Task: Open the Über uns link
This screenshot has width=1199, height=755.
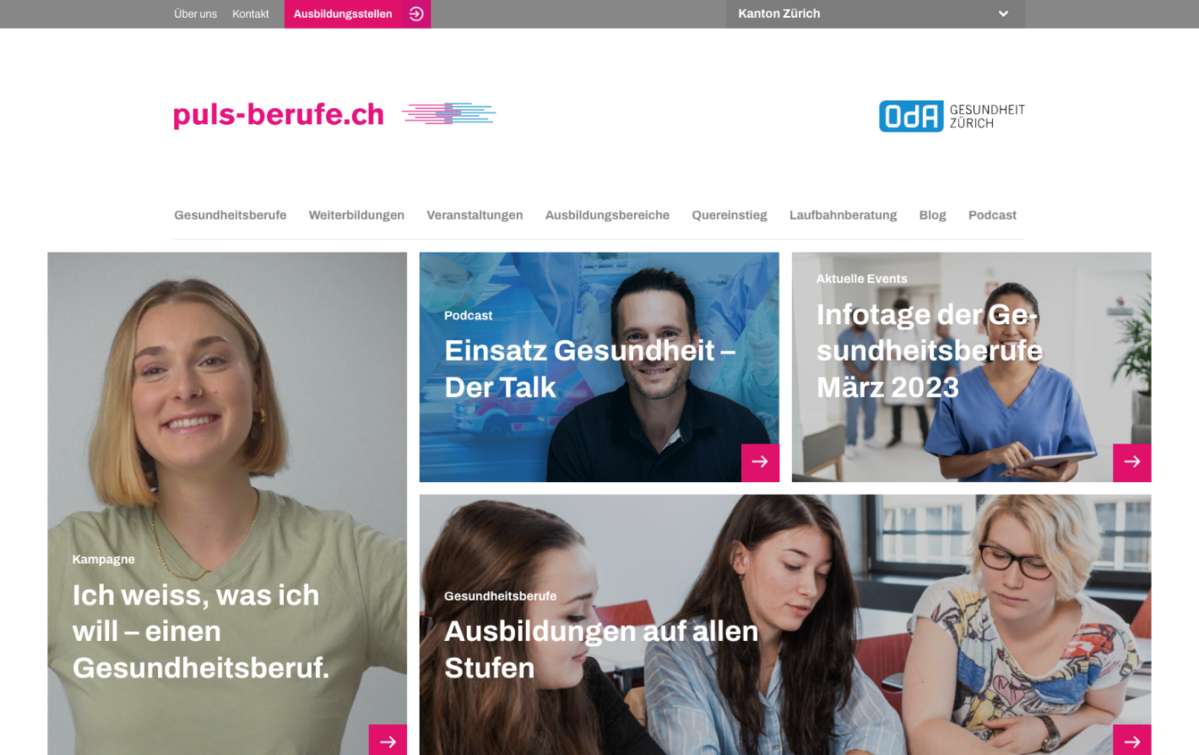Action: pyautogui.click(x=195, y=14)
